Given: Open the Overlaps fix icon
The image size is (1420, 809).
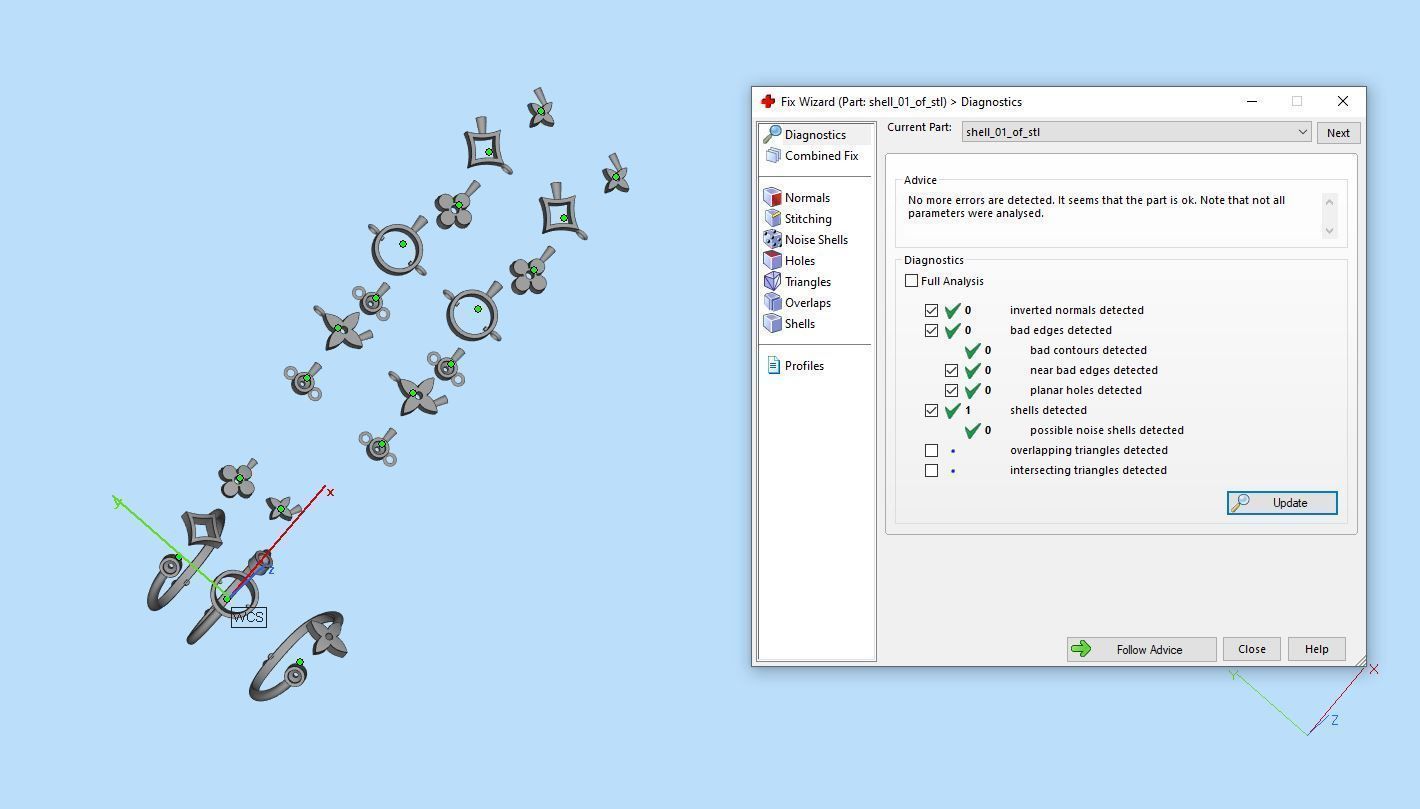Looking at the screenshot, I should [x=772, y=303].
